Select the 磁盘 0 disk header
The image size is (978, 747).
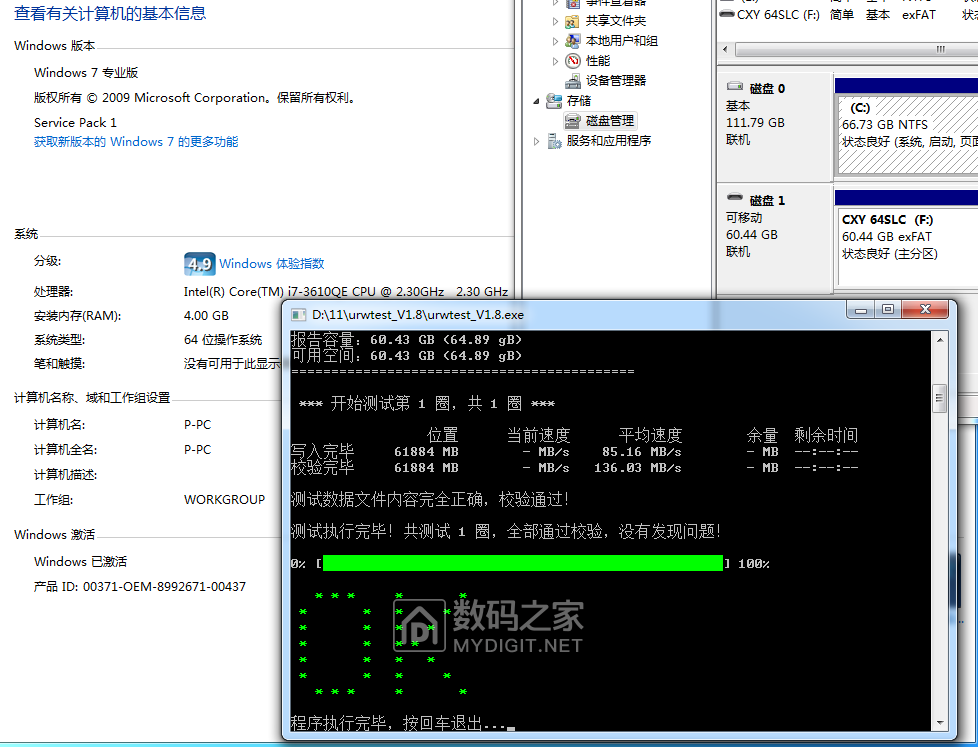(x=775, y=126)
